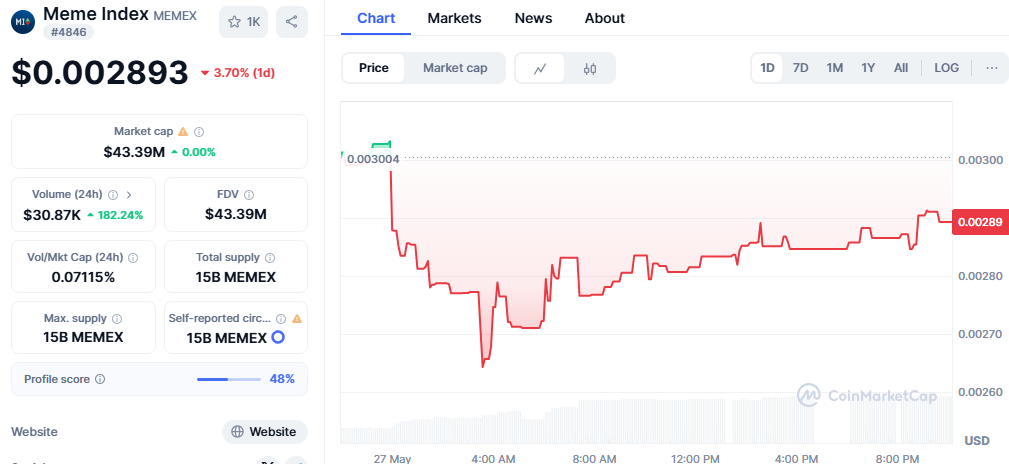The width and height of the screenshot is (1009, 464).
Task: Click the Meme Index coin logo
Action: [x=23, y=22]
